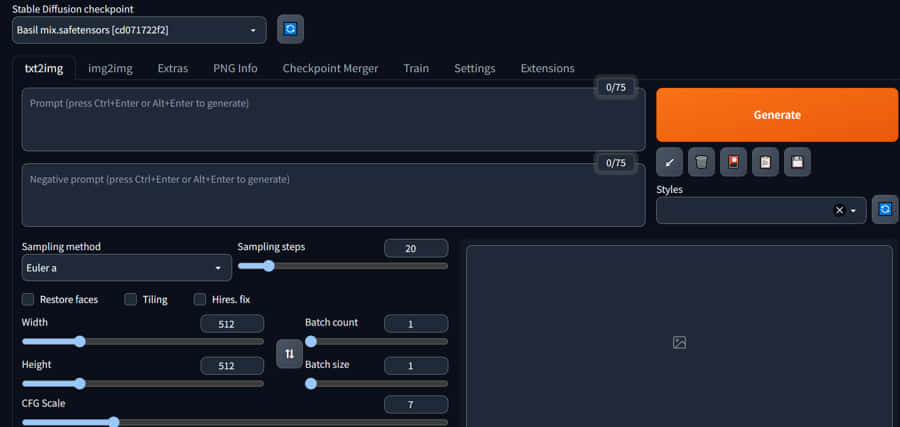Click the CFG Scale value field showing 7
Image resolution: width=900 pixels, height=427 pixels.
point(416,405)
